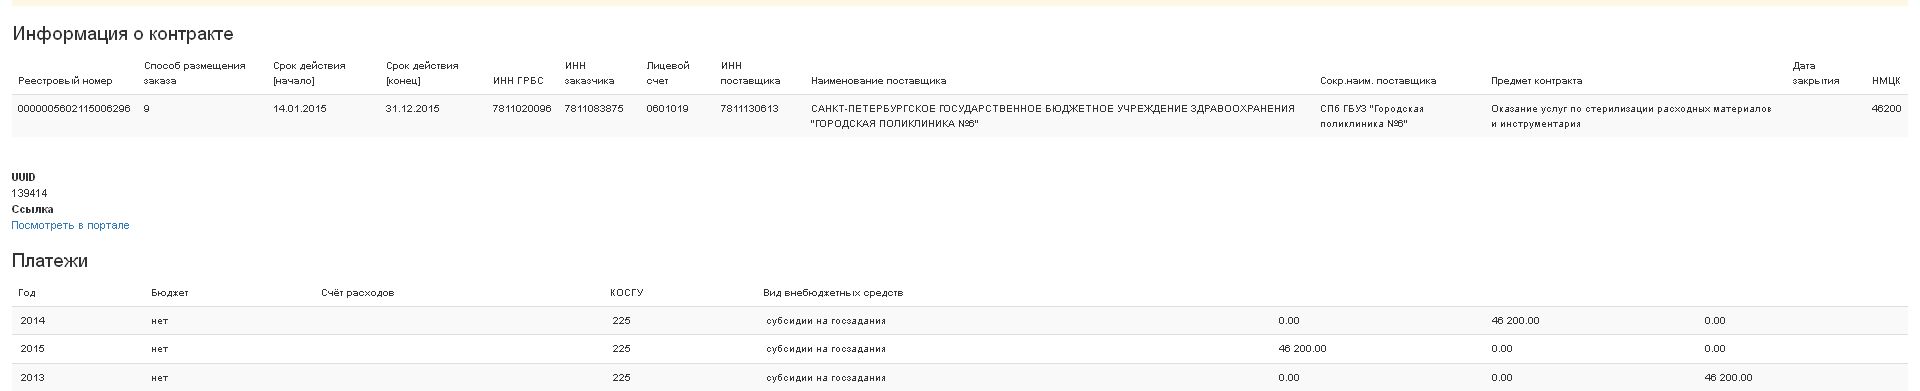Click the 'Предмет контракта' column header
The height and width of the screenshot is (391, 1920).
click(x=1536, y=81)
